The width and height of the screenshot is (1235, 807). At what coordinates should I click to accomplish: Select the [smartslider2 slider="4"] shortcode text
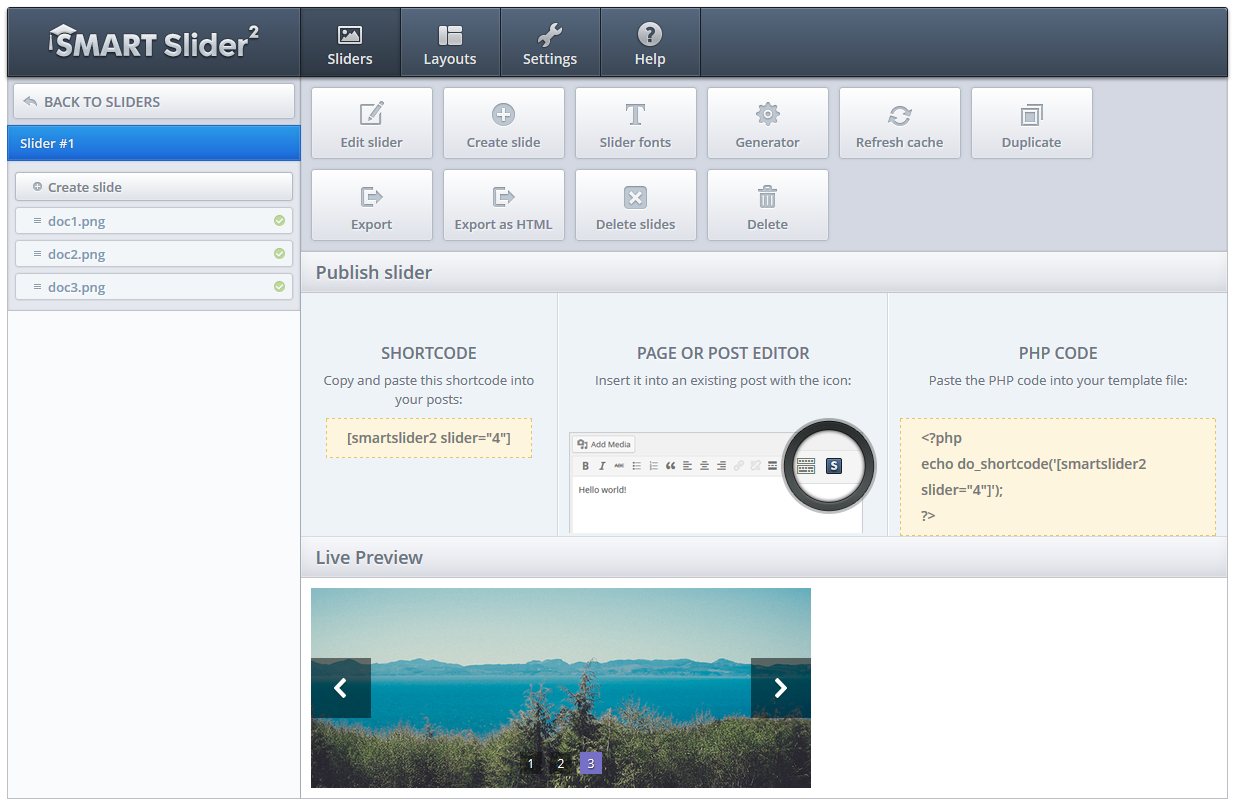click(x=429, y=438)
